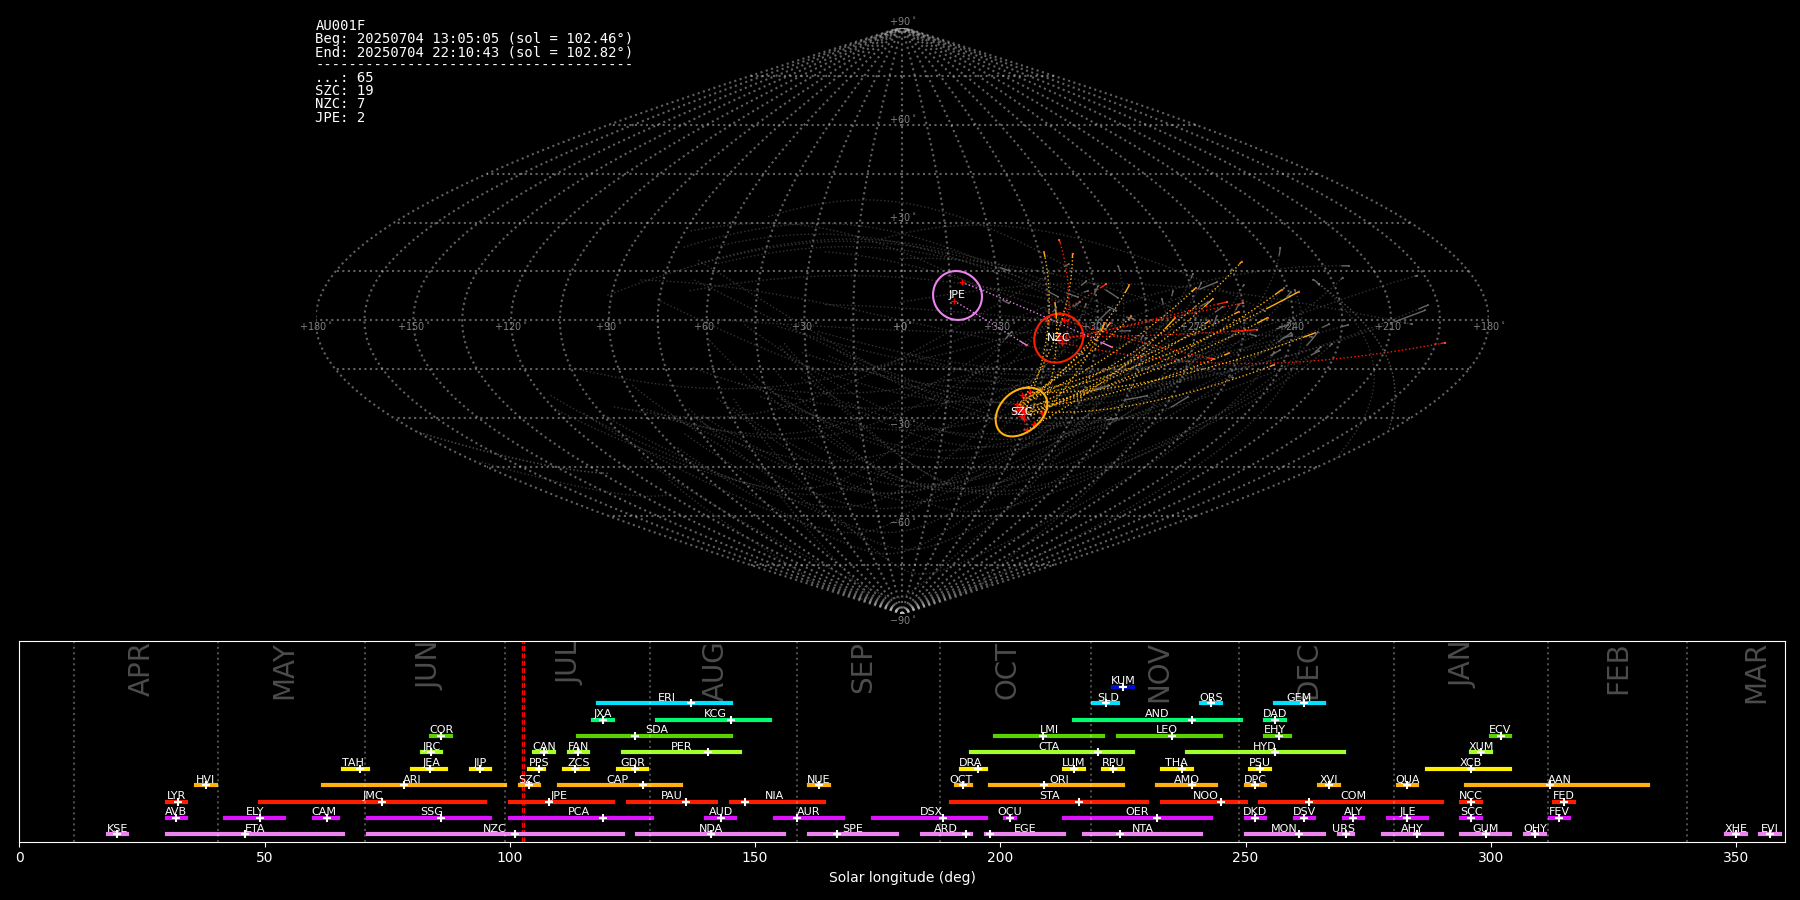Click the PCA shower bar in timeline
Image resolution: width=1800 pixels, height=900 pixels.
pos(580,818)
